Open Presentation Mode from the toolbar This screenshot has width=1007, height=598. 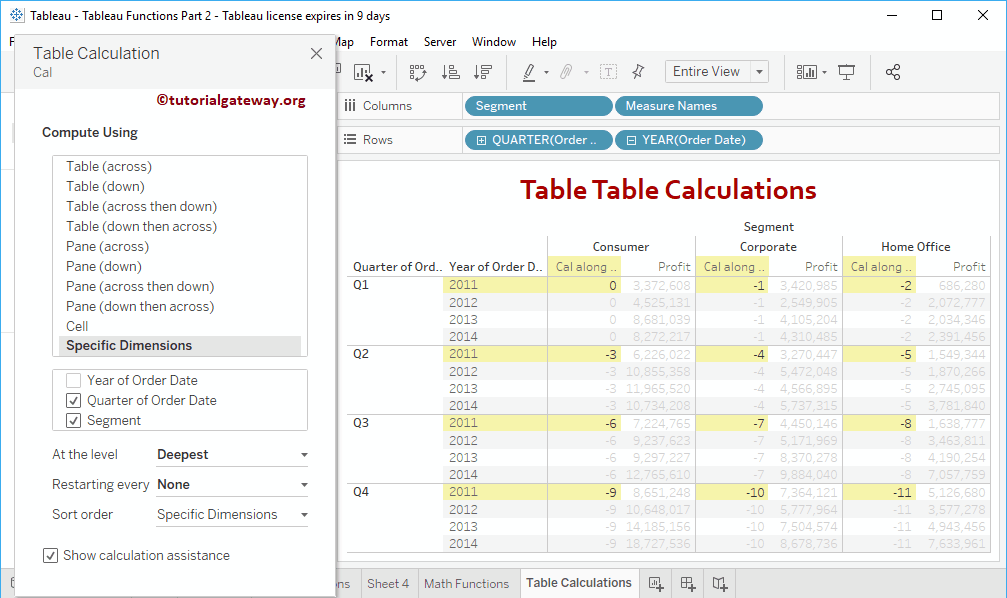(x=847, y=72)
